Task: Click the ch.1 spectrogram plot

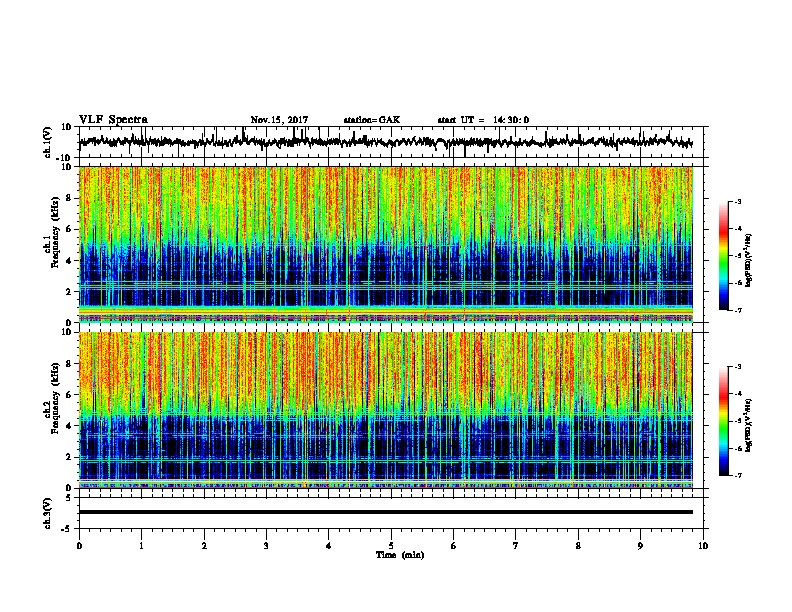Action: tap(386, 244)
